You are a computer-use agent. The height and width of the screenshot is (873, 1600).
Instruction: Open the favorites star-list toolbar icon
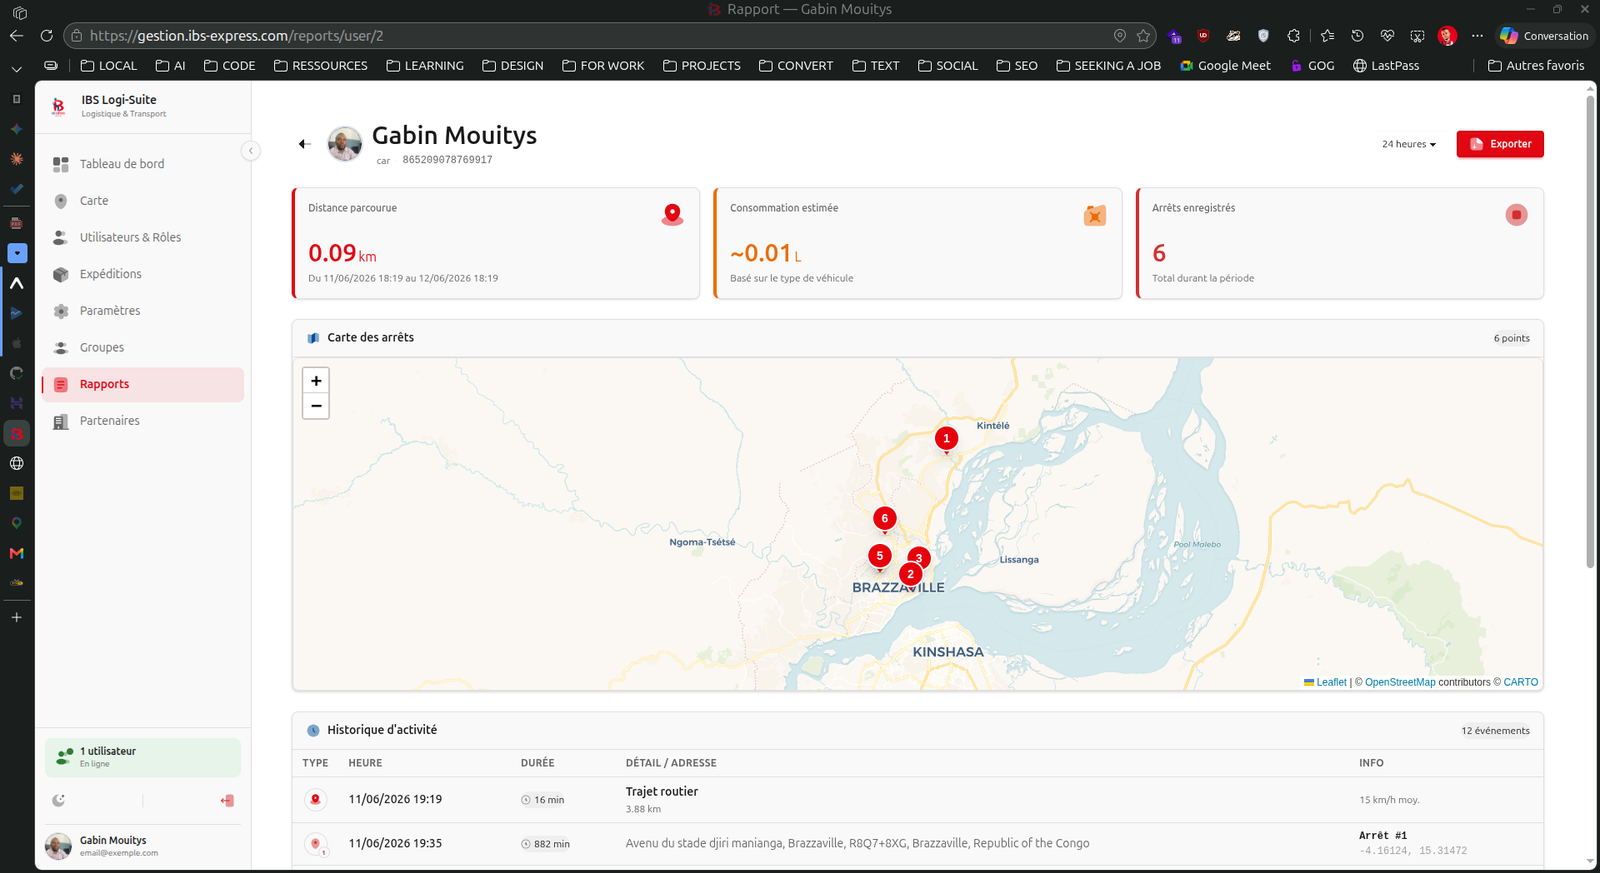click(x=1327, y=36)
